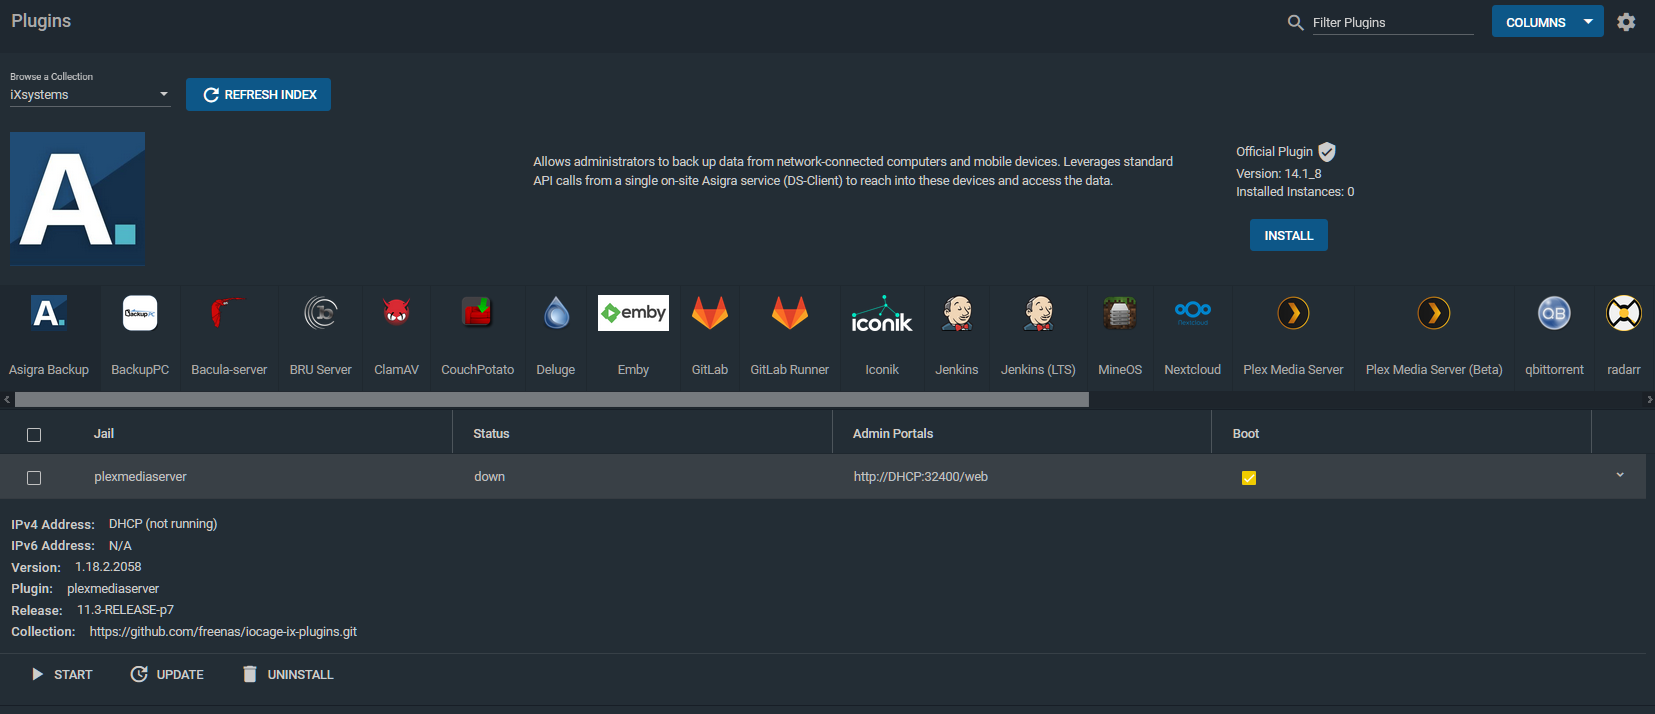Start the plexmediaserver jail

coord(61,675)
